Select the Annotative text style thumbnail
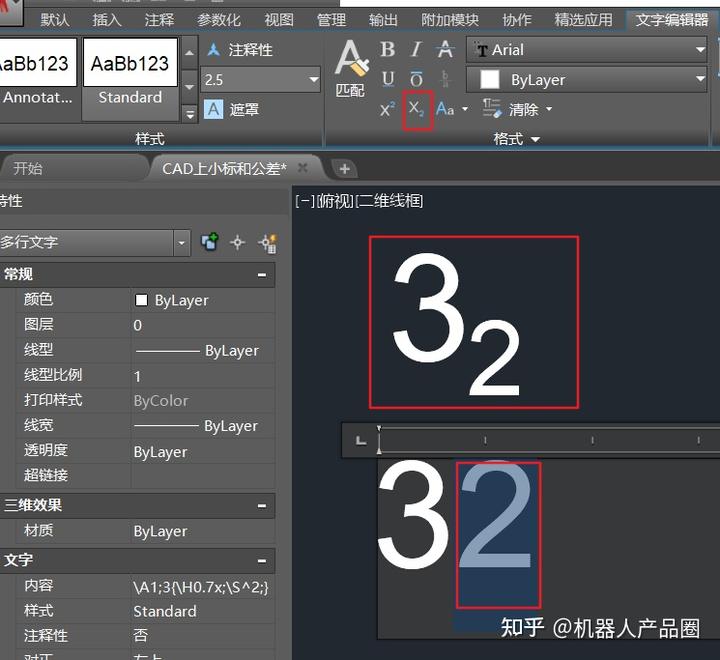 (38, 73)
